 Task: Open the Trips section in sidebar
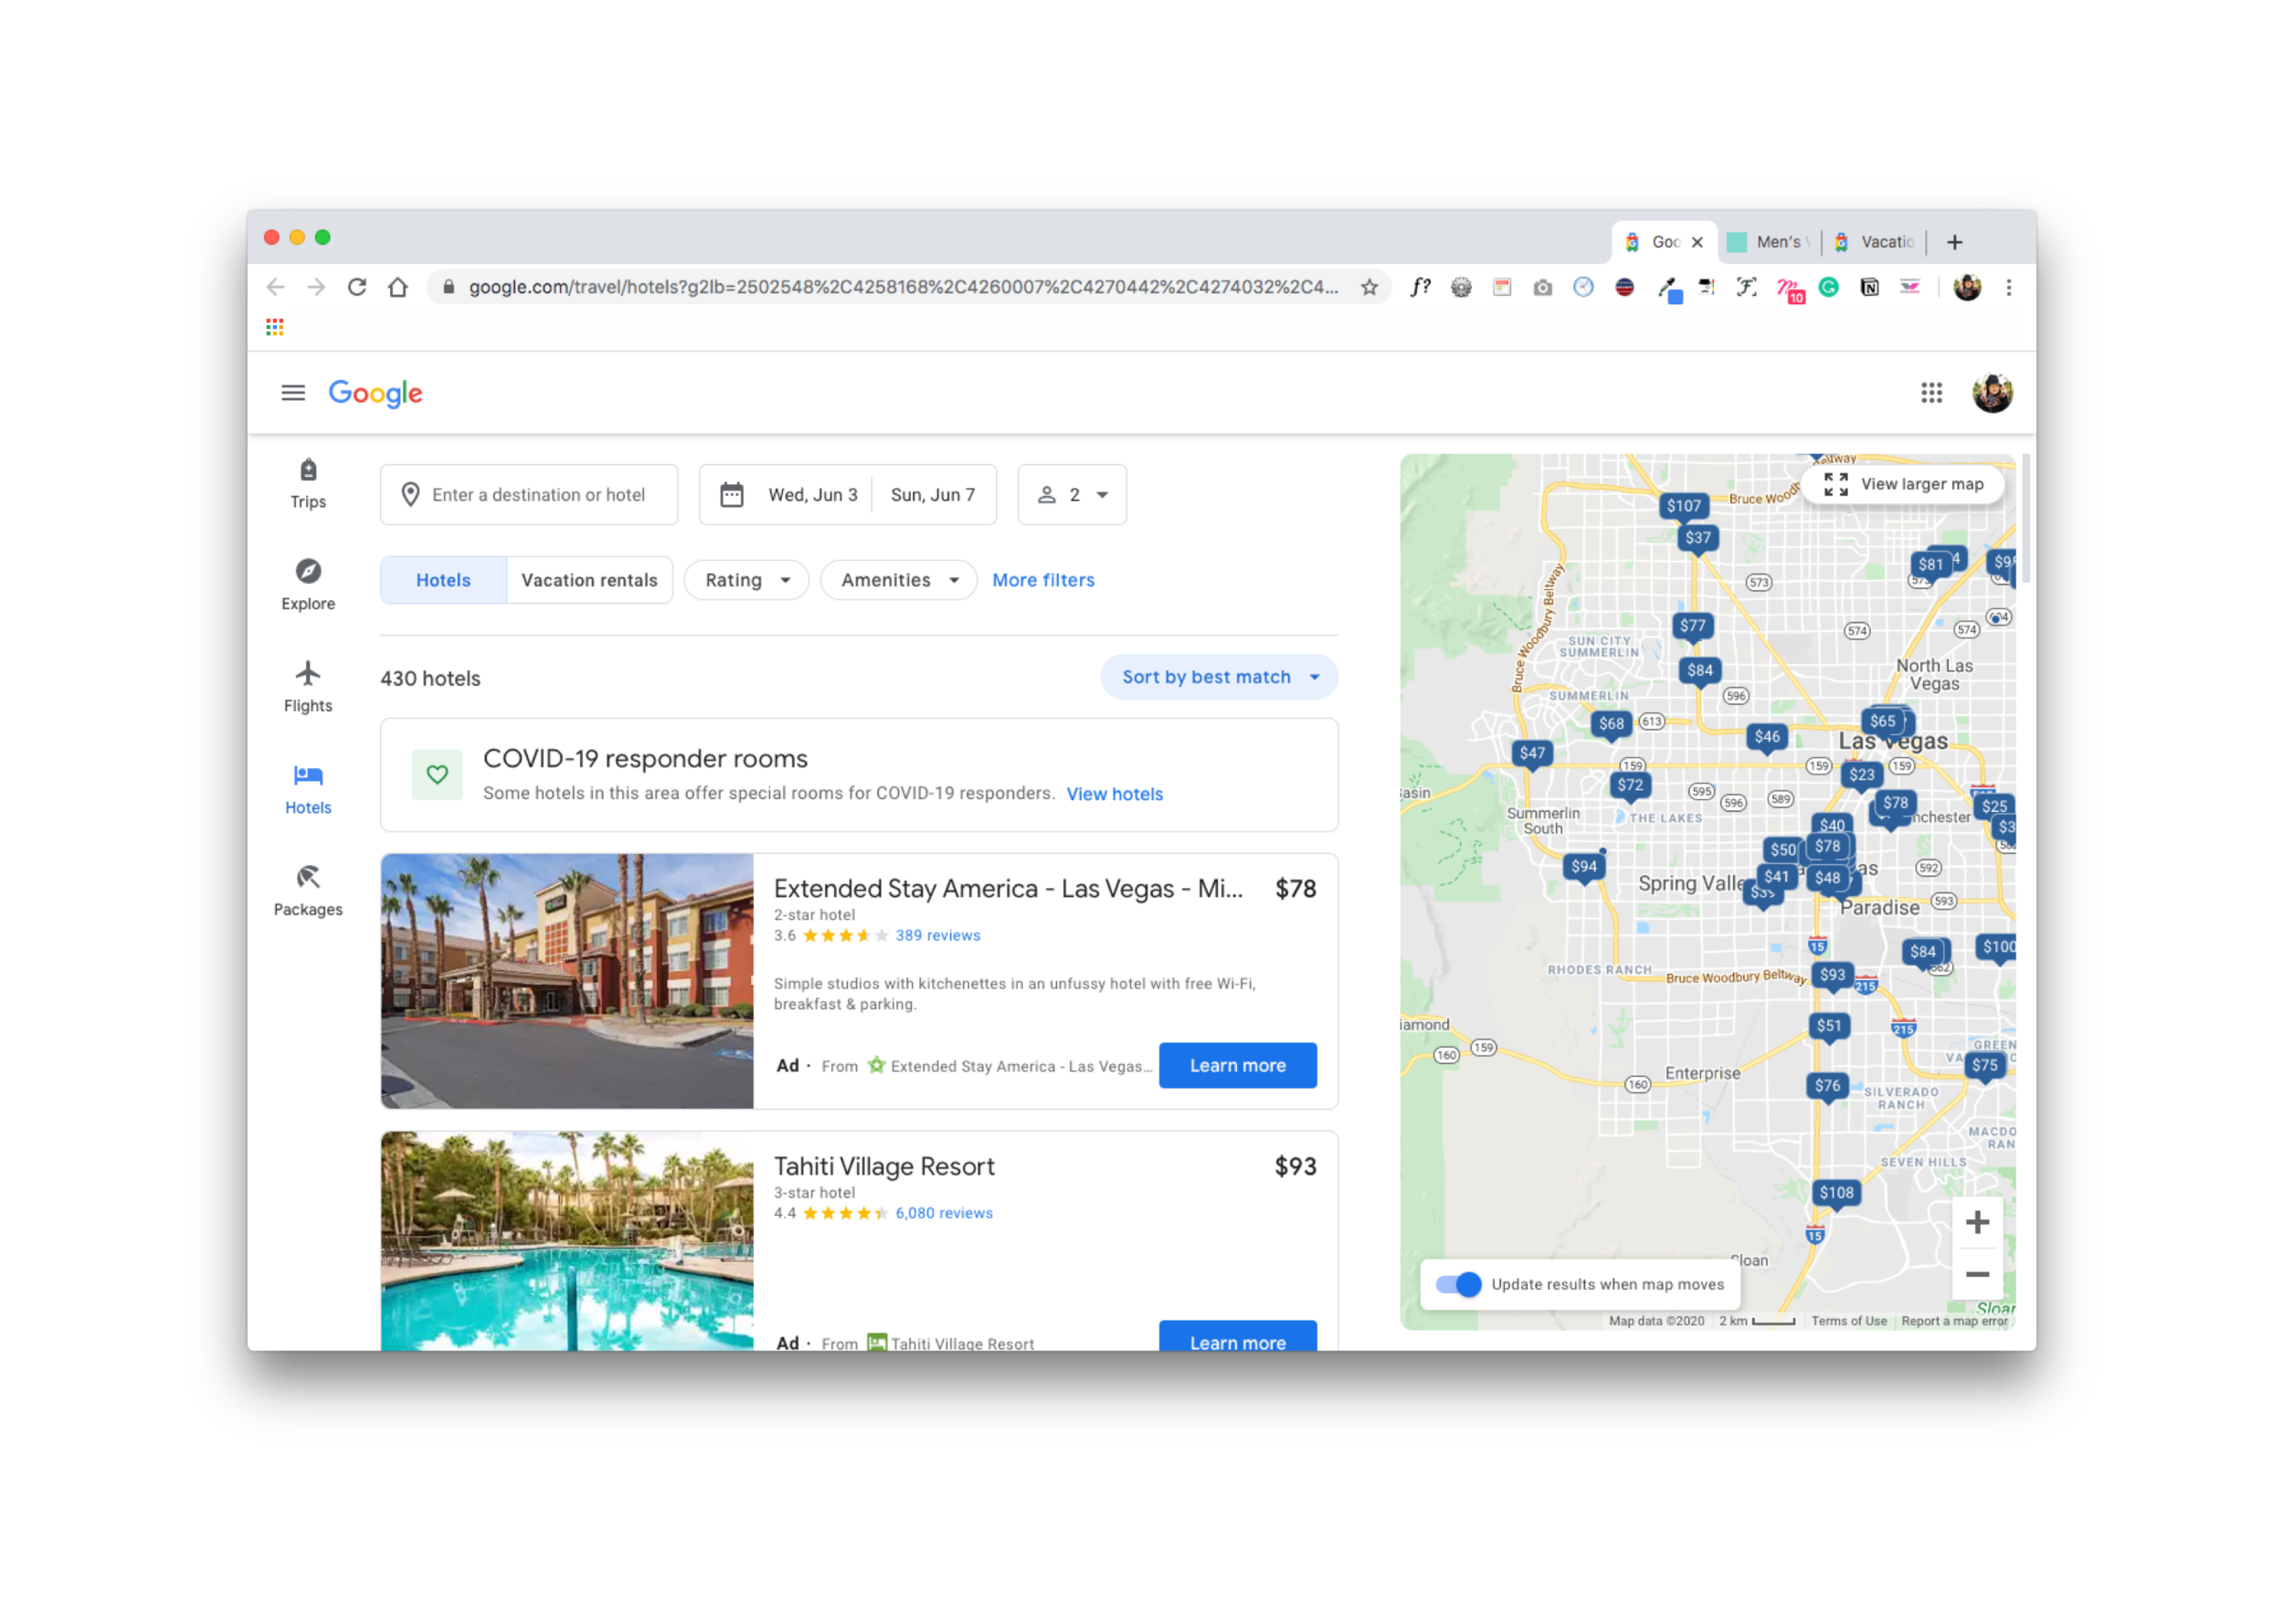(x=308, y=484)
